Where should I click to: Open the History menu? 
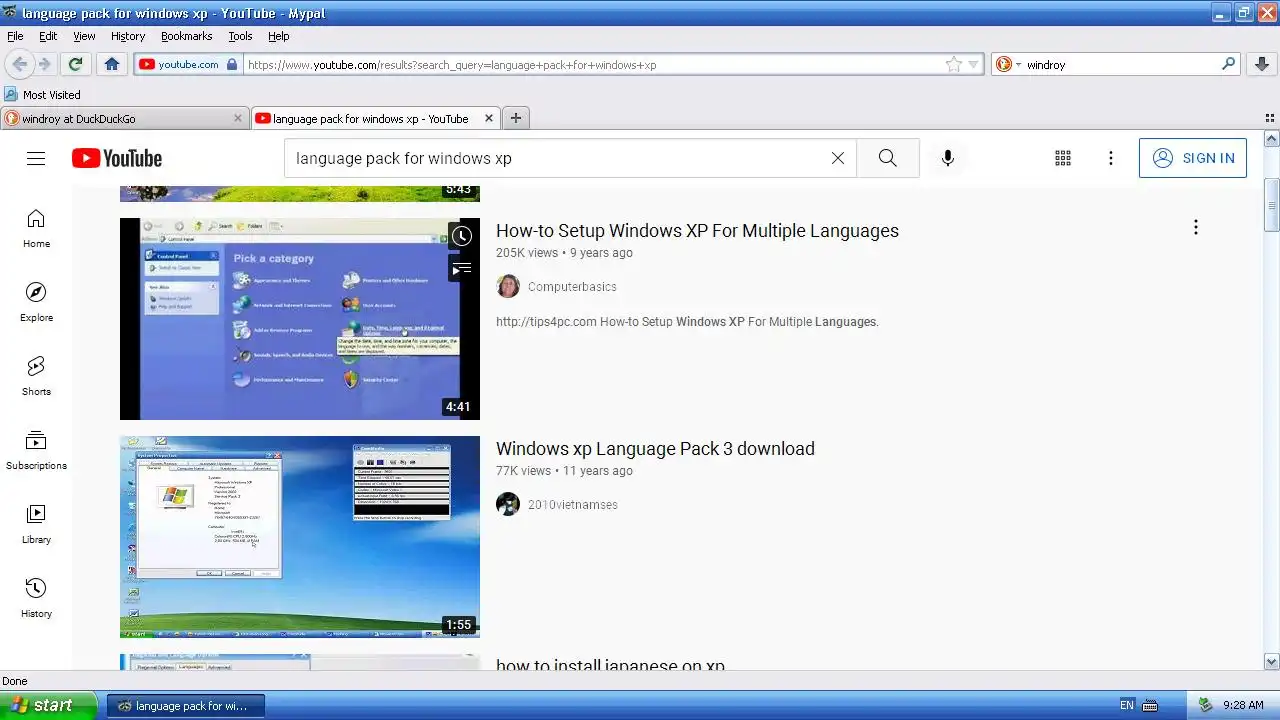coord(128,36)
